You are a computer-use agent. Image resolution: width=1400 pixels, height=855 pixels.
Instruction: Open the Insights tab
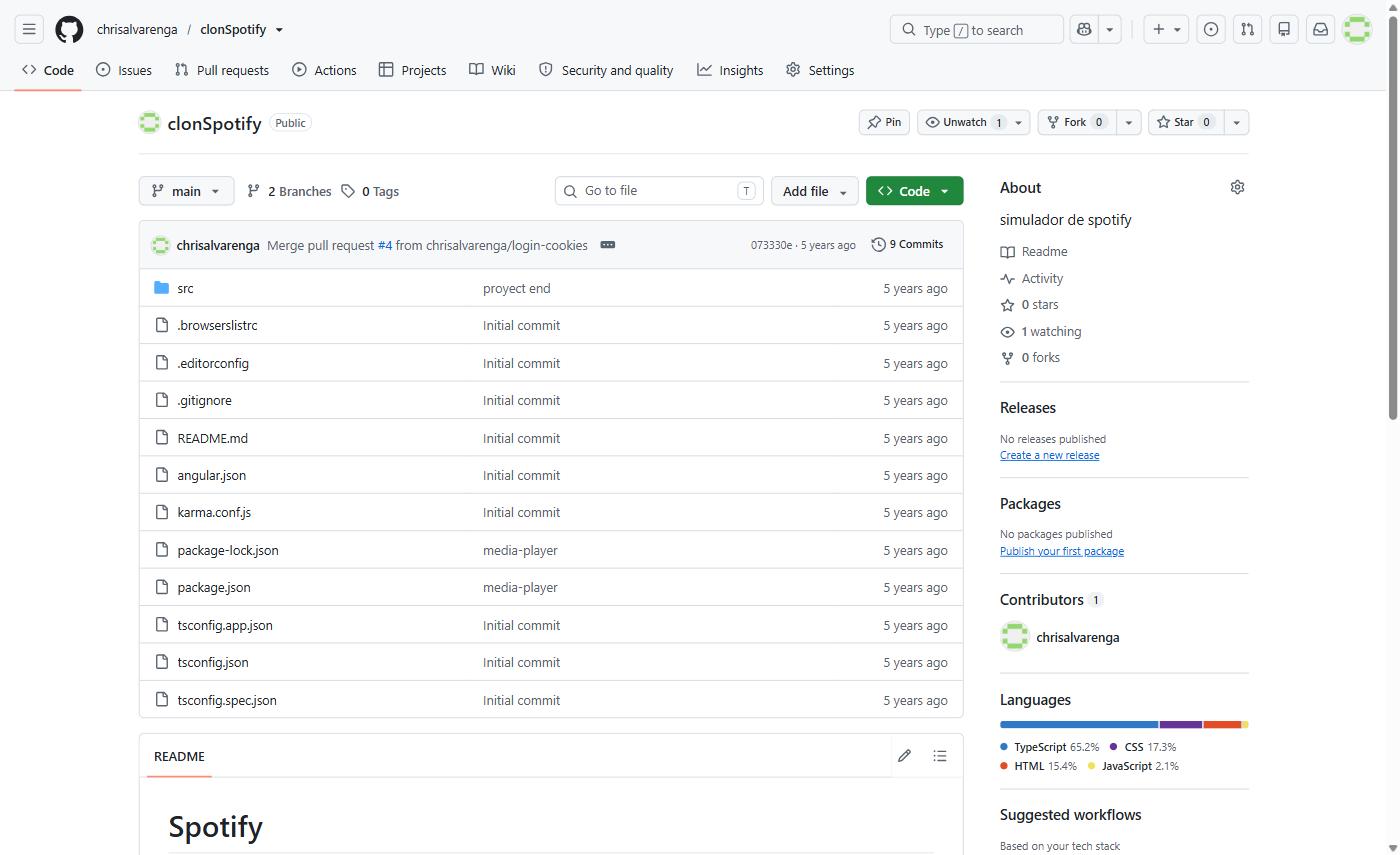click(x=730, y=70)
